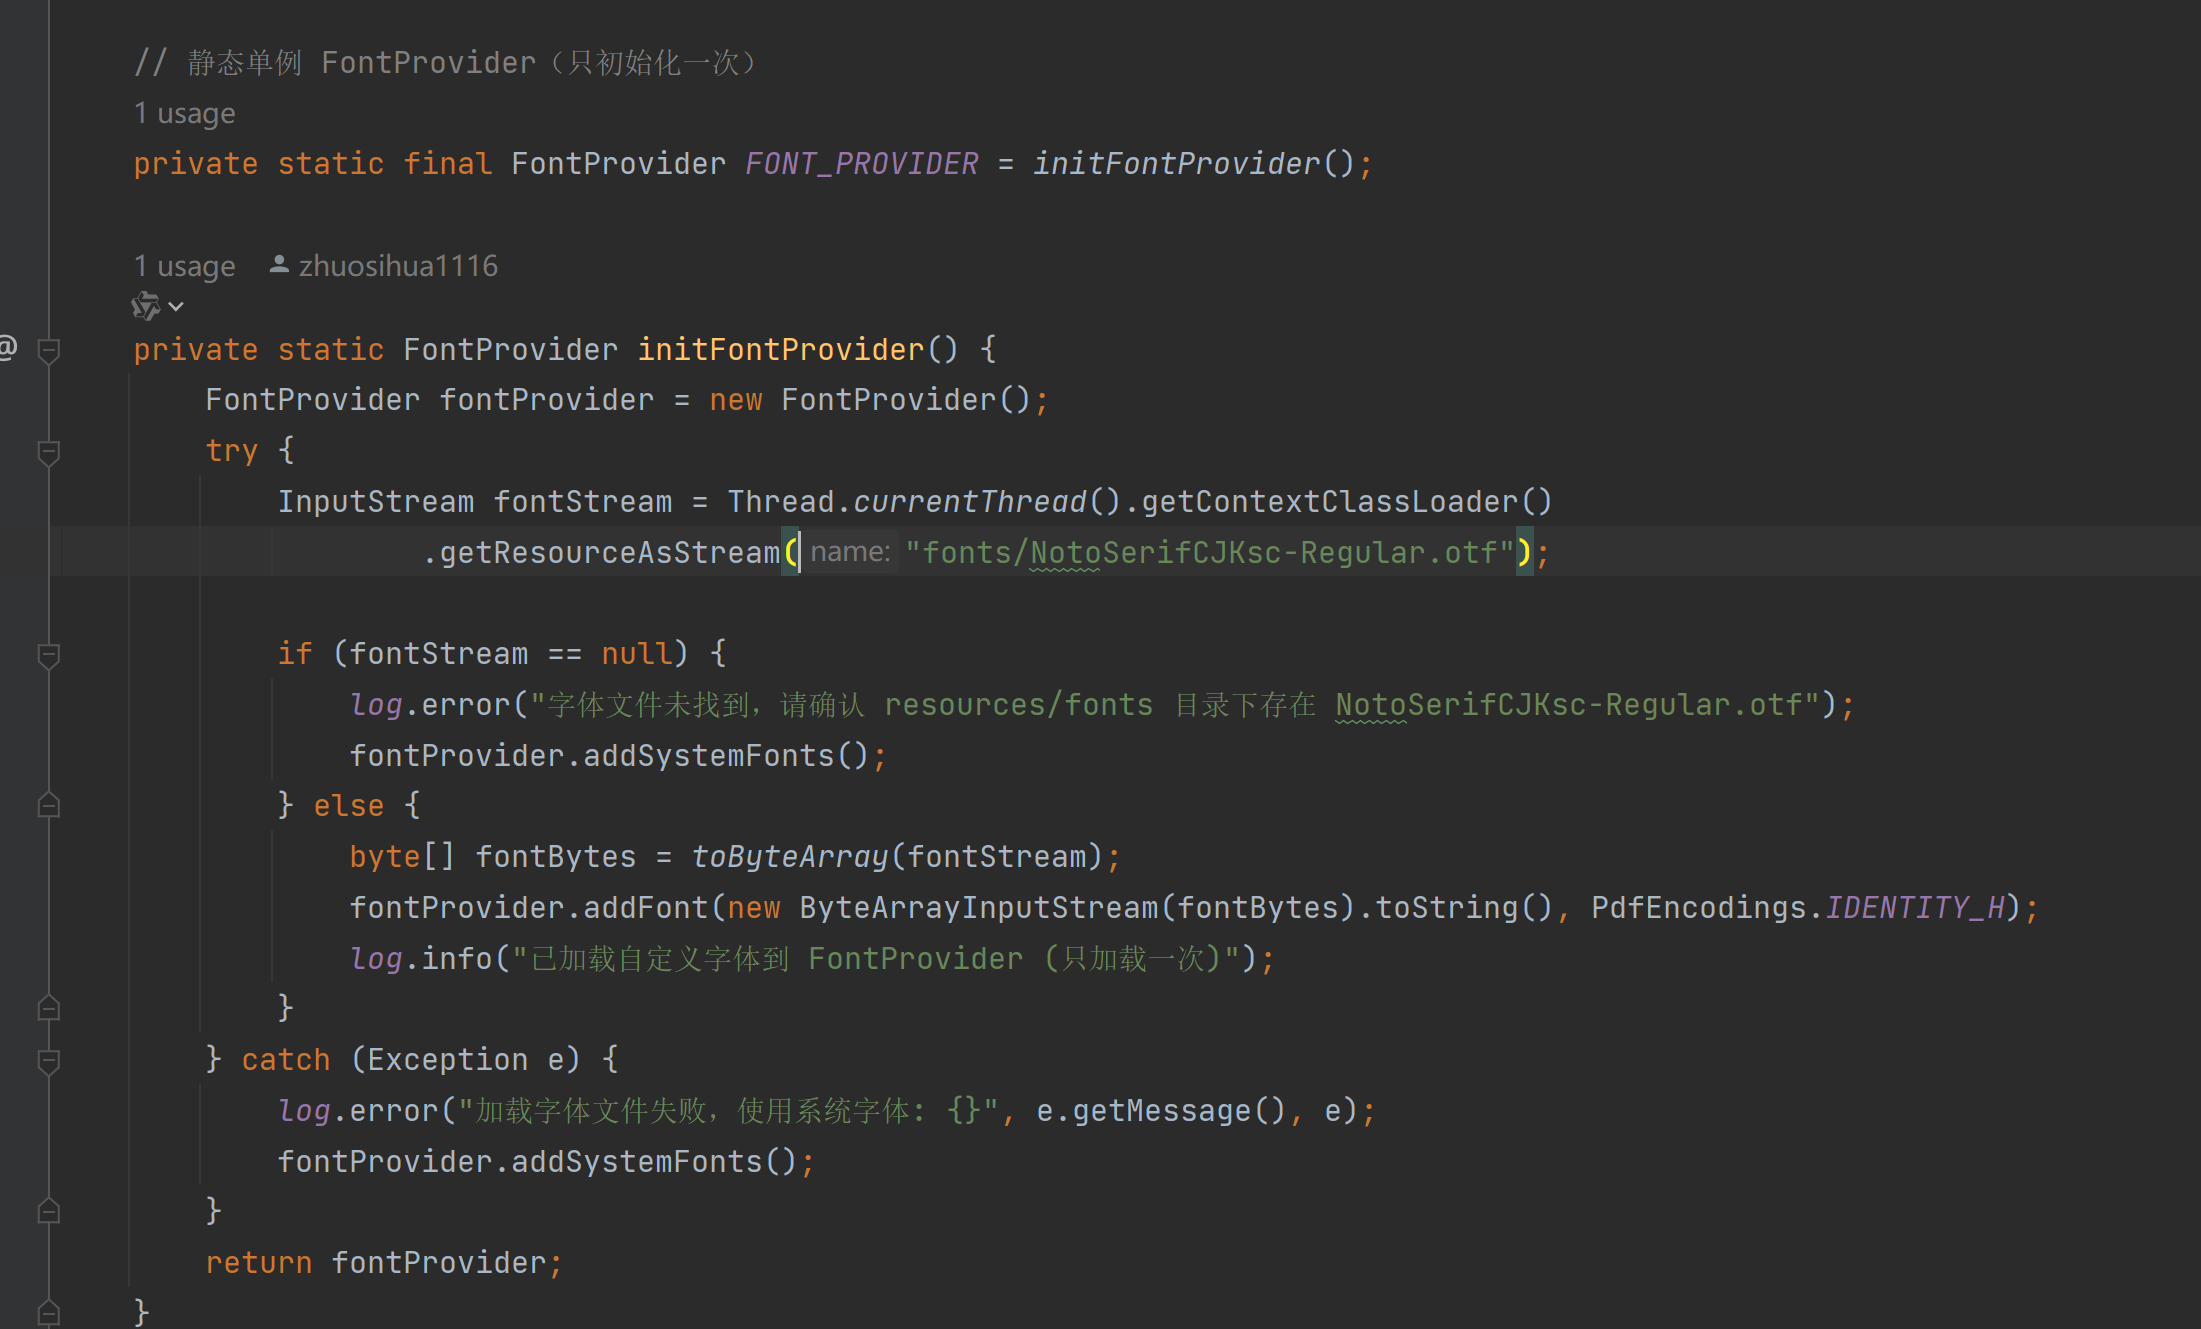Click fold end marker at method's closing brace
Image resolution: width=2201 pixels, height=1329 pixels.
pos(48,1312)
